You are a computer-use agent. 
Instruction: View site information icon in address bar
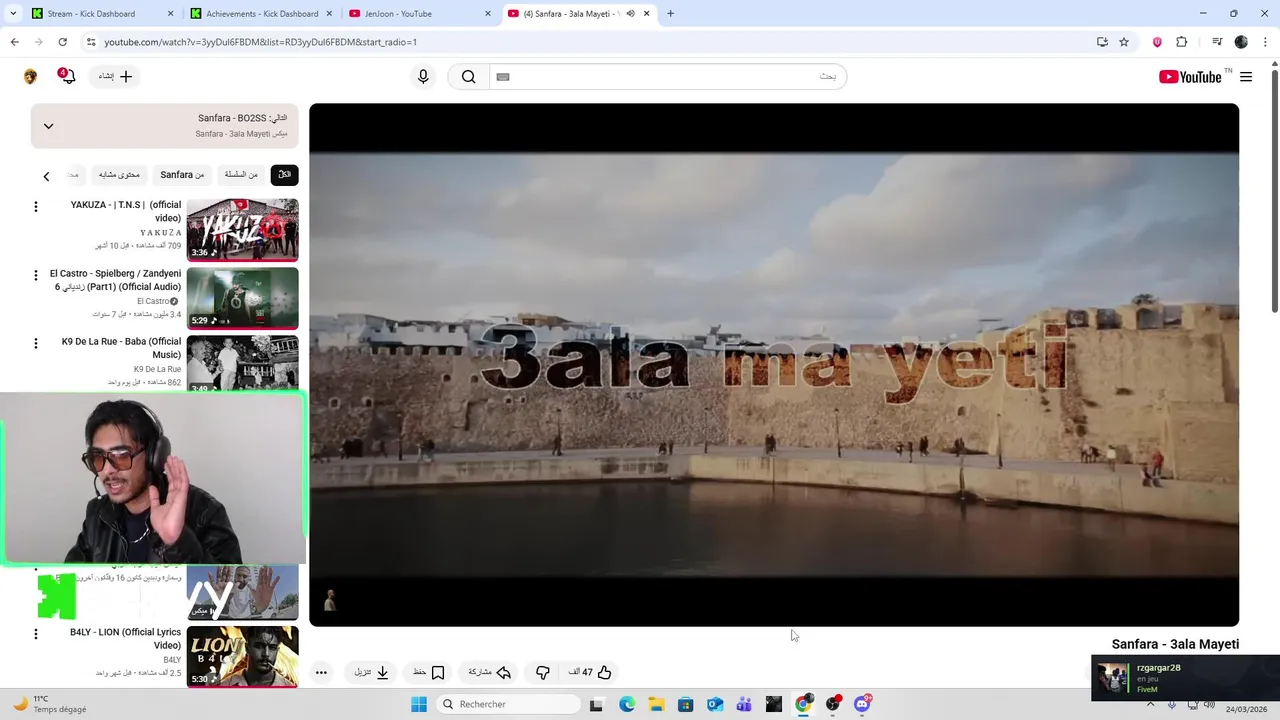tap(90, 42)
